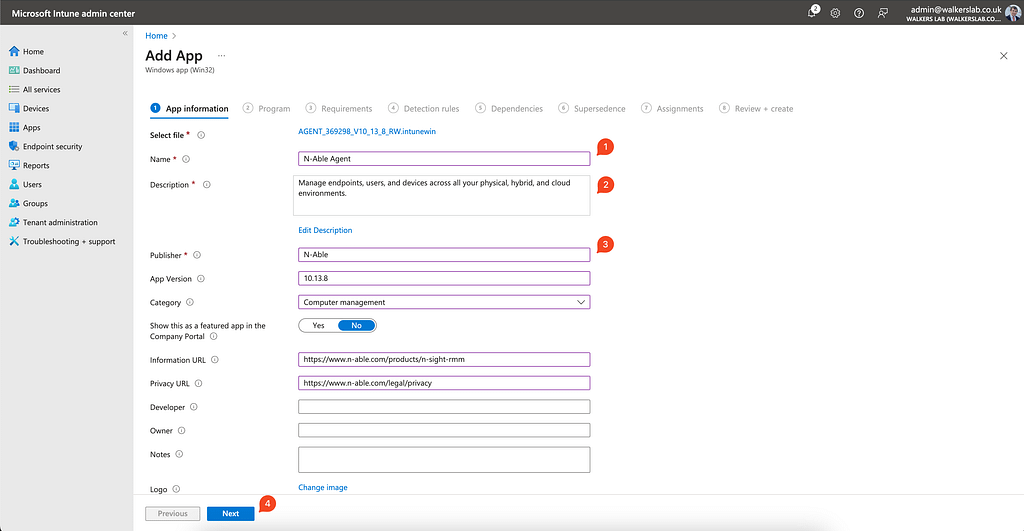Click the Developer input field
The image size is (1024, 531).
444,407
